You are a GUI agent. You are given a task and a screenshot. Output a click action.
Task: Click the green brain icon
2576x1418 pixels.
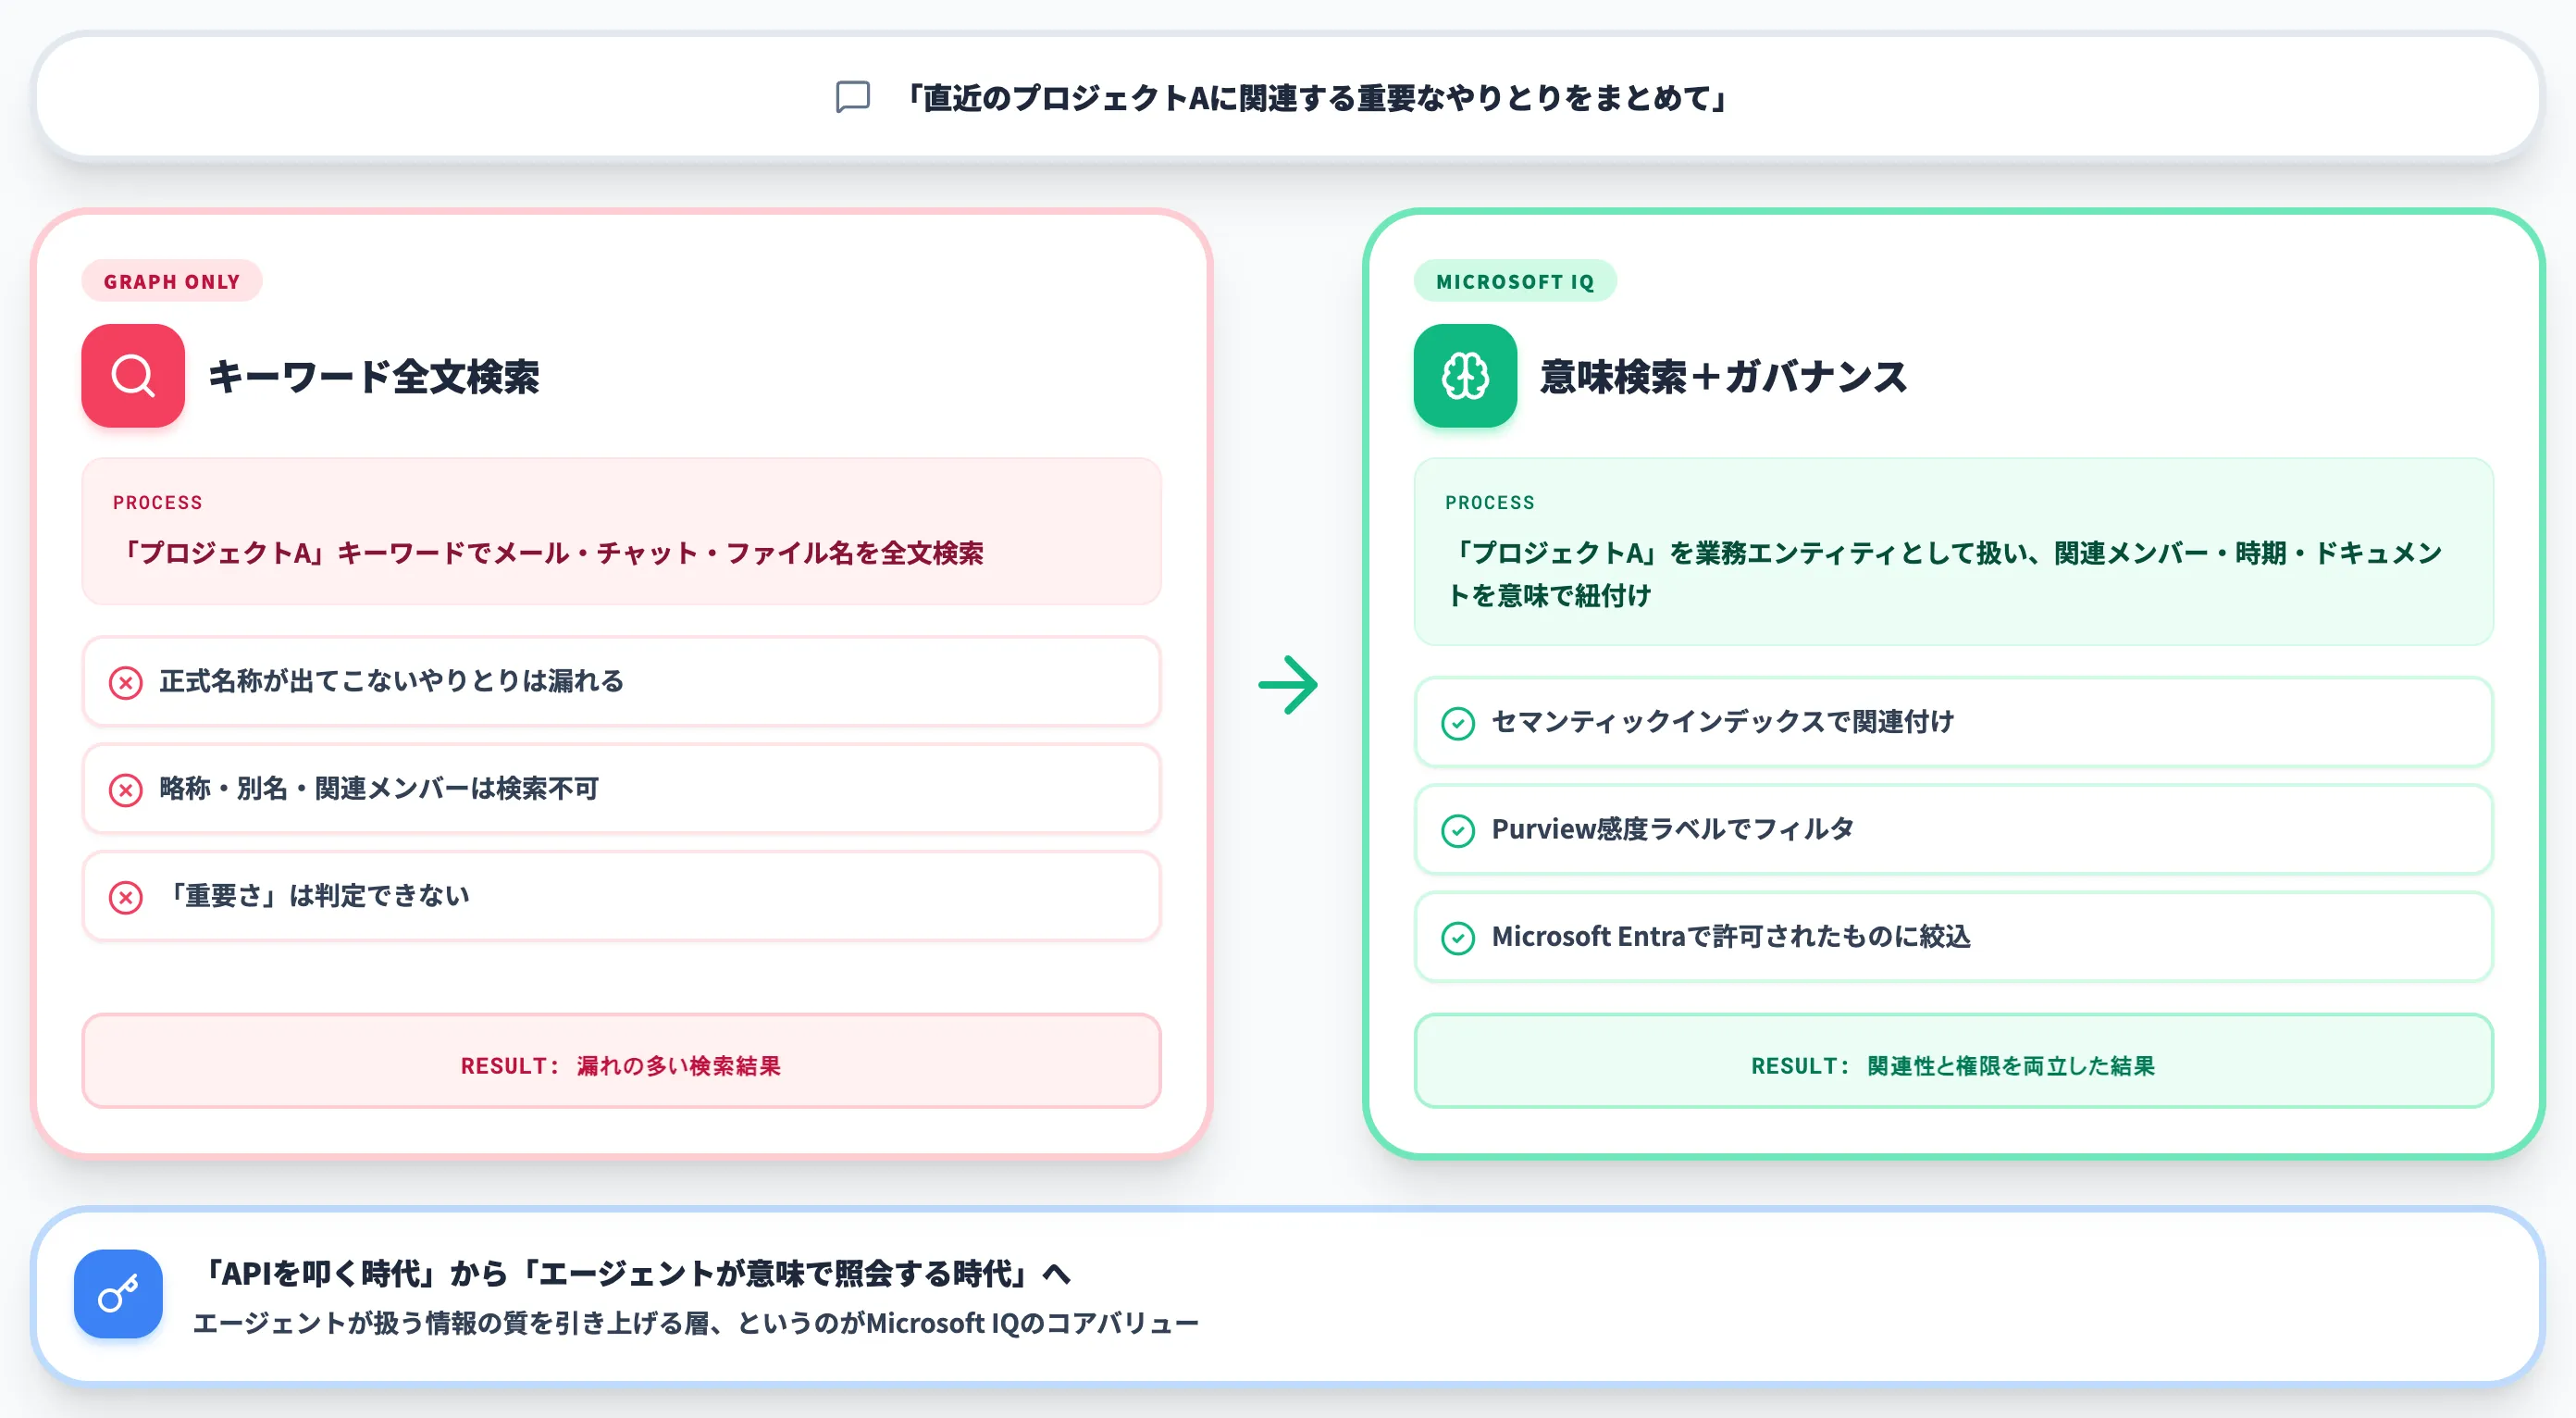pyautogui.click(x=1465, y=375)
